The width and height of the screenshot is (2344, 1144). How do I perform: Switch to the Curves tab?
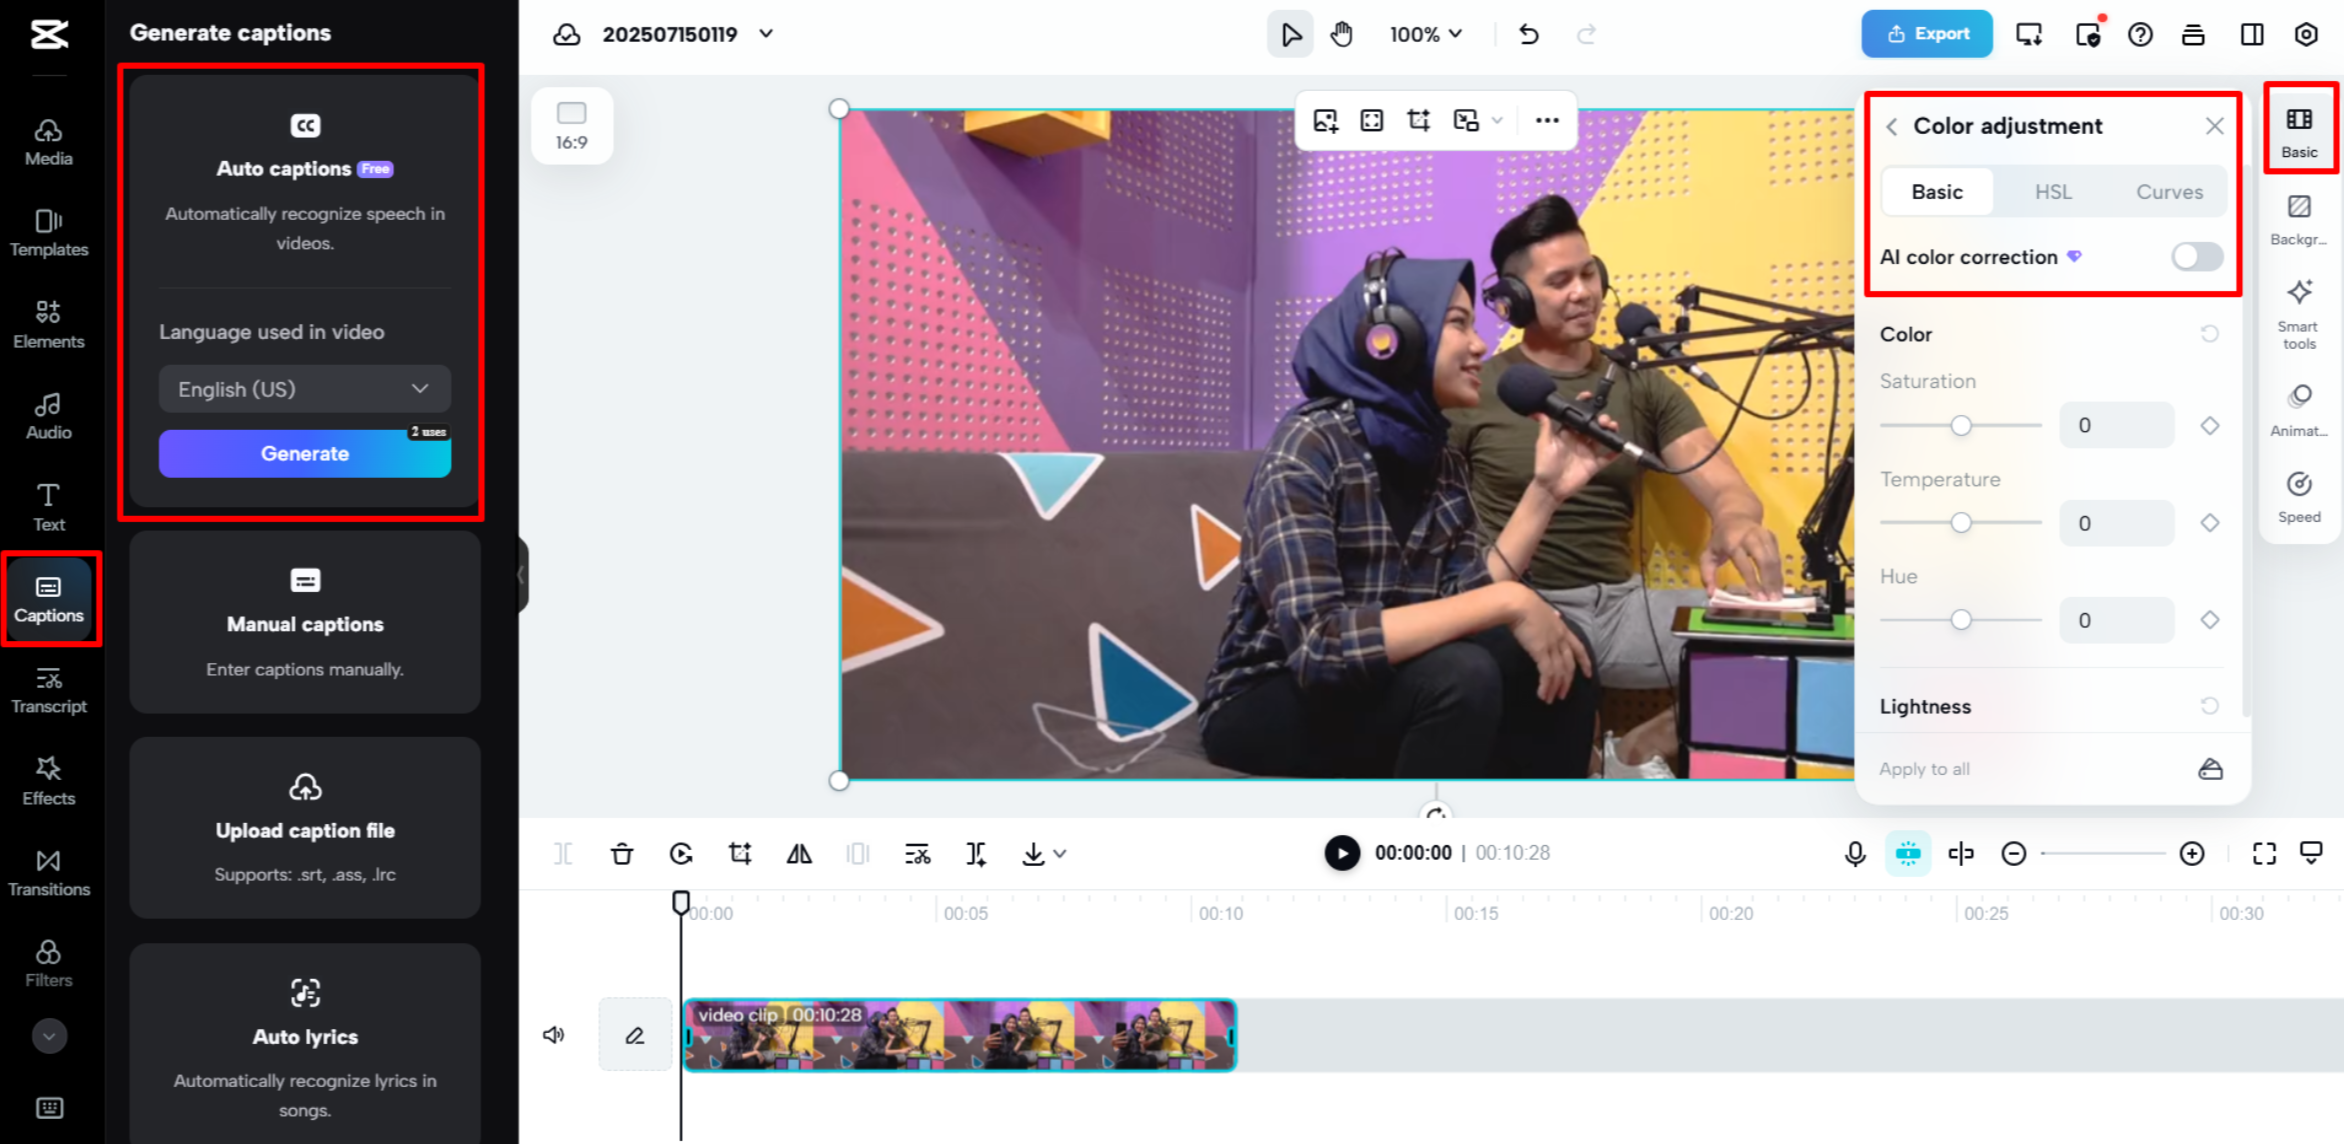[x=2168, y=191]
